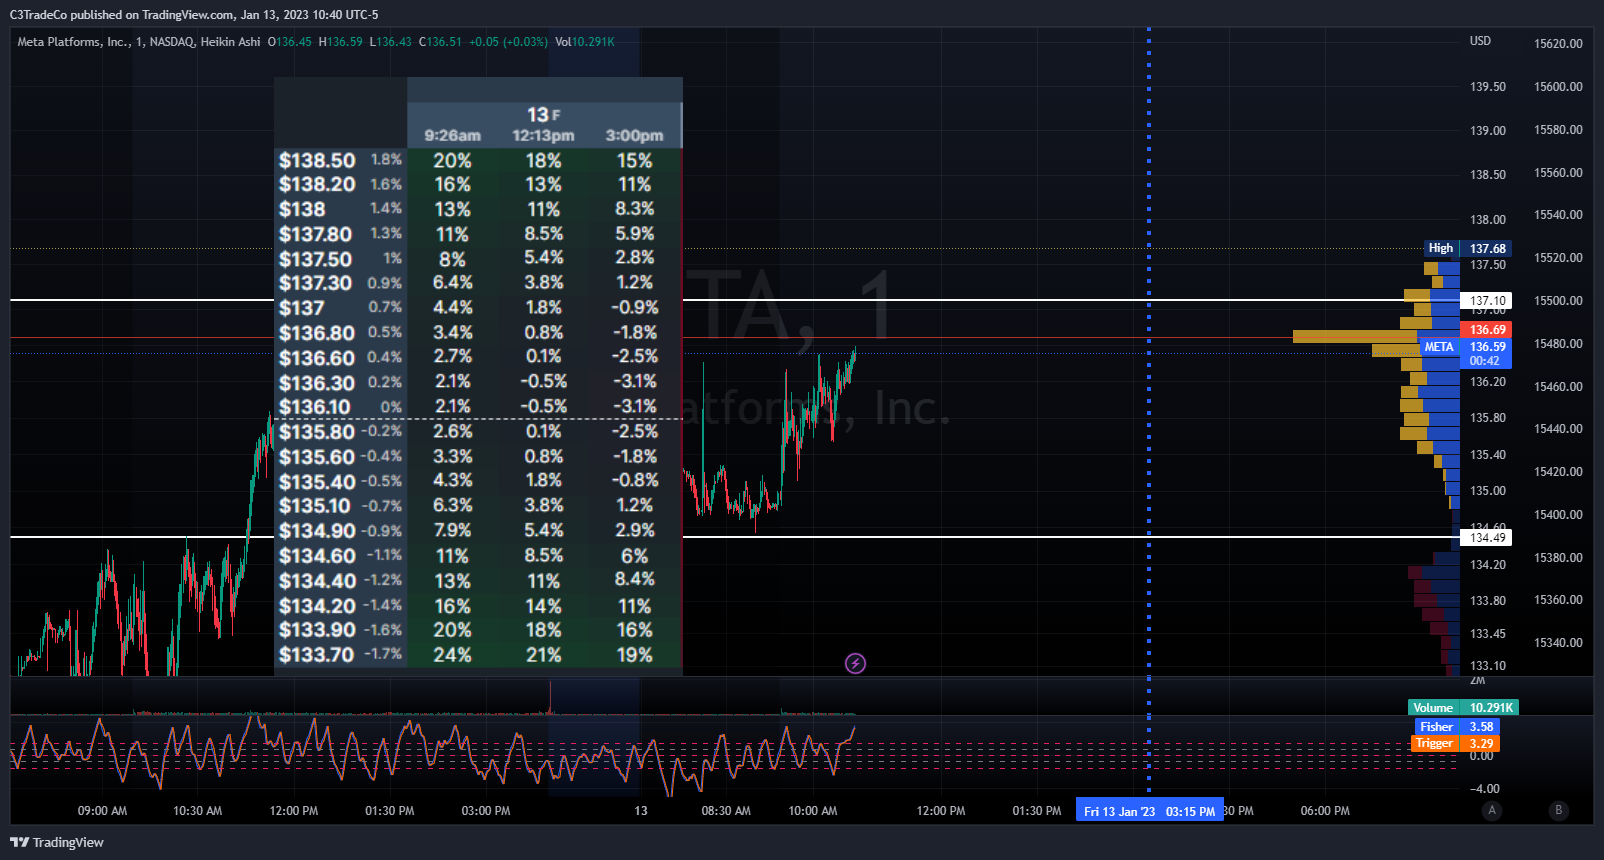Click the change value +0.05 (+0.03%)
The width and height of the screenshot is (1604, 860).
tap(508, 42)
